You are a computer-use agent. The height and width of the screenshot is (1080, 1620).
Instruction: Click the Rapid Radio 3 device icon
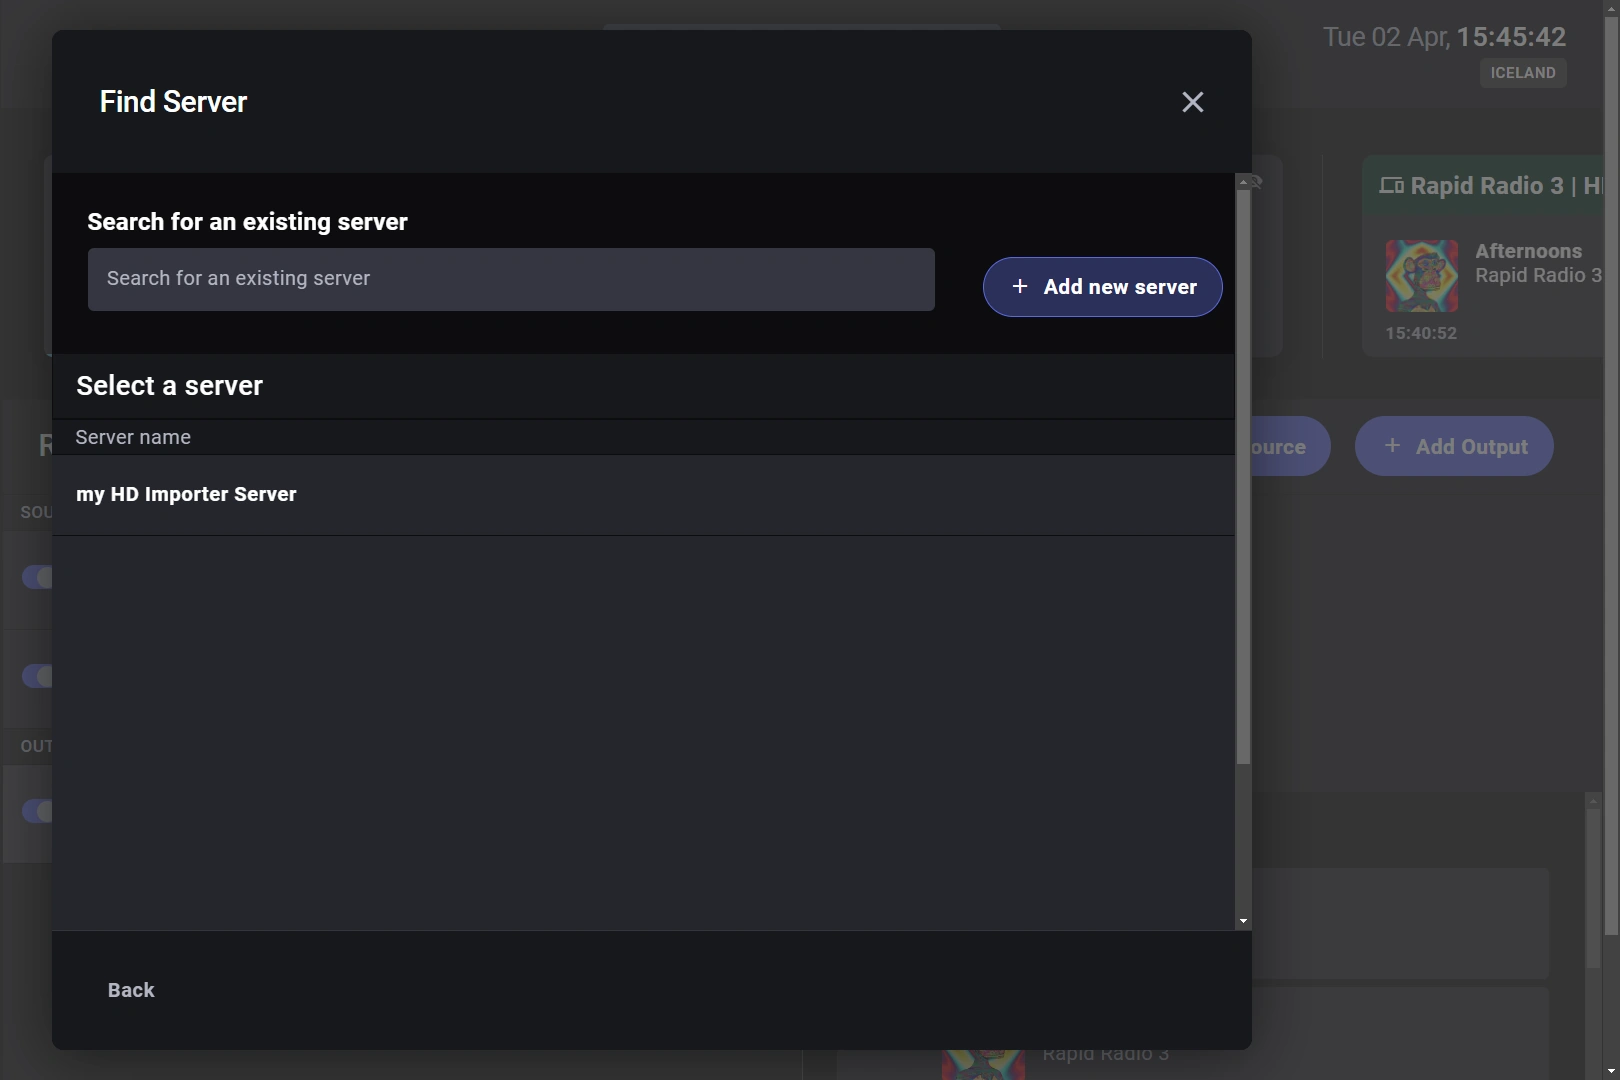(x=1391, y=186)
